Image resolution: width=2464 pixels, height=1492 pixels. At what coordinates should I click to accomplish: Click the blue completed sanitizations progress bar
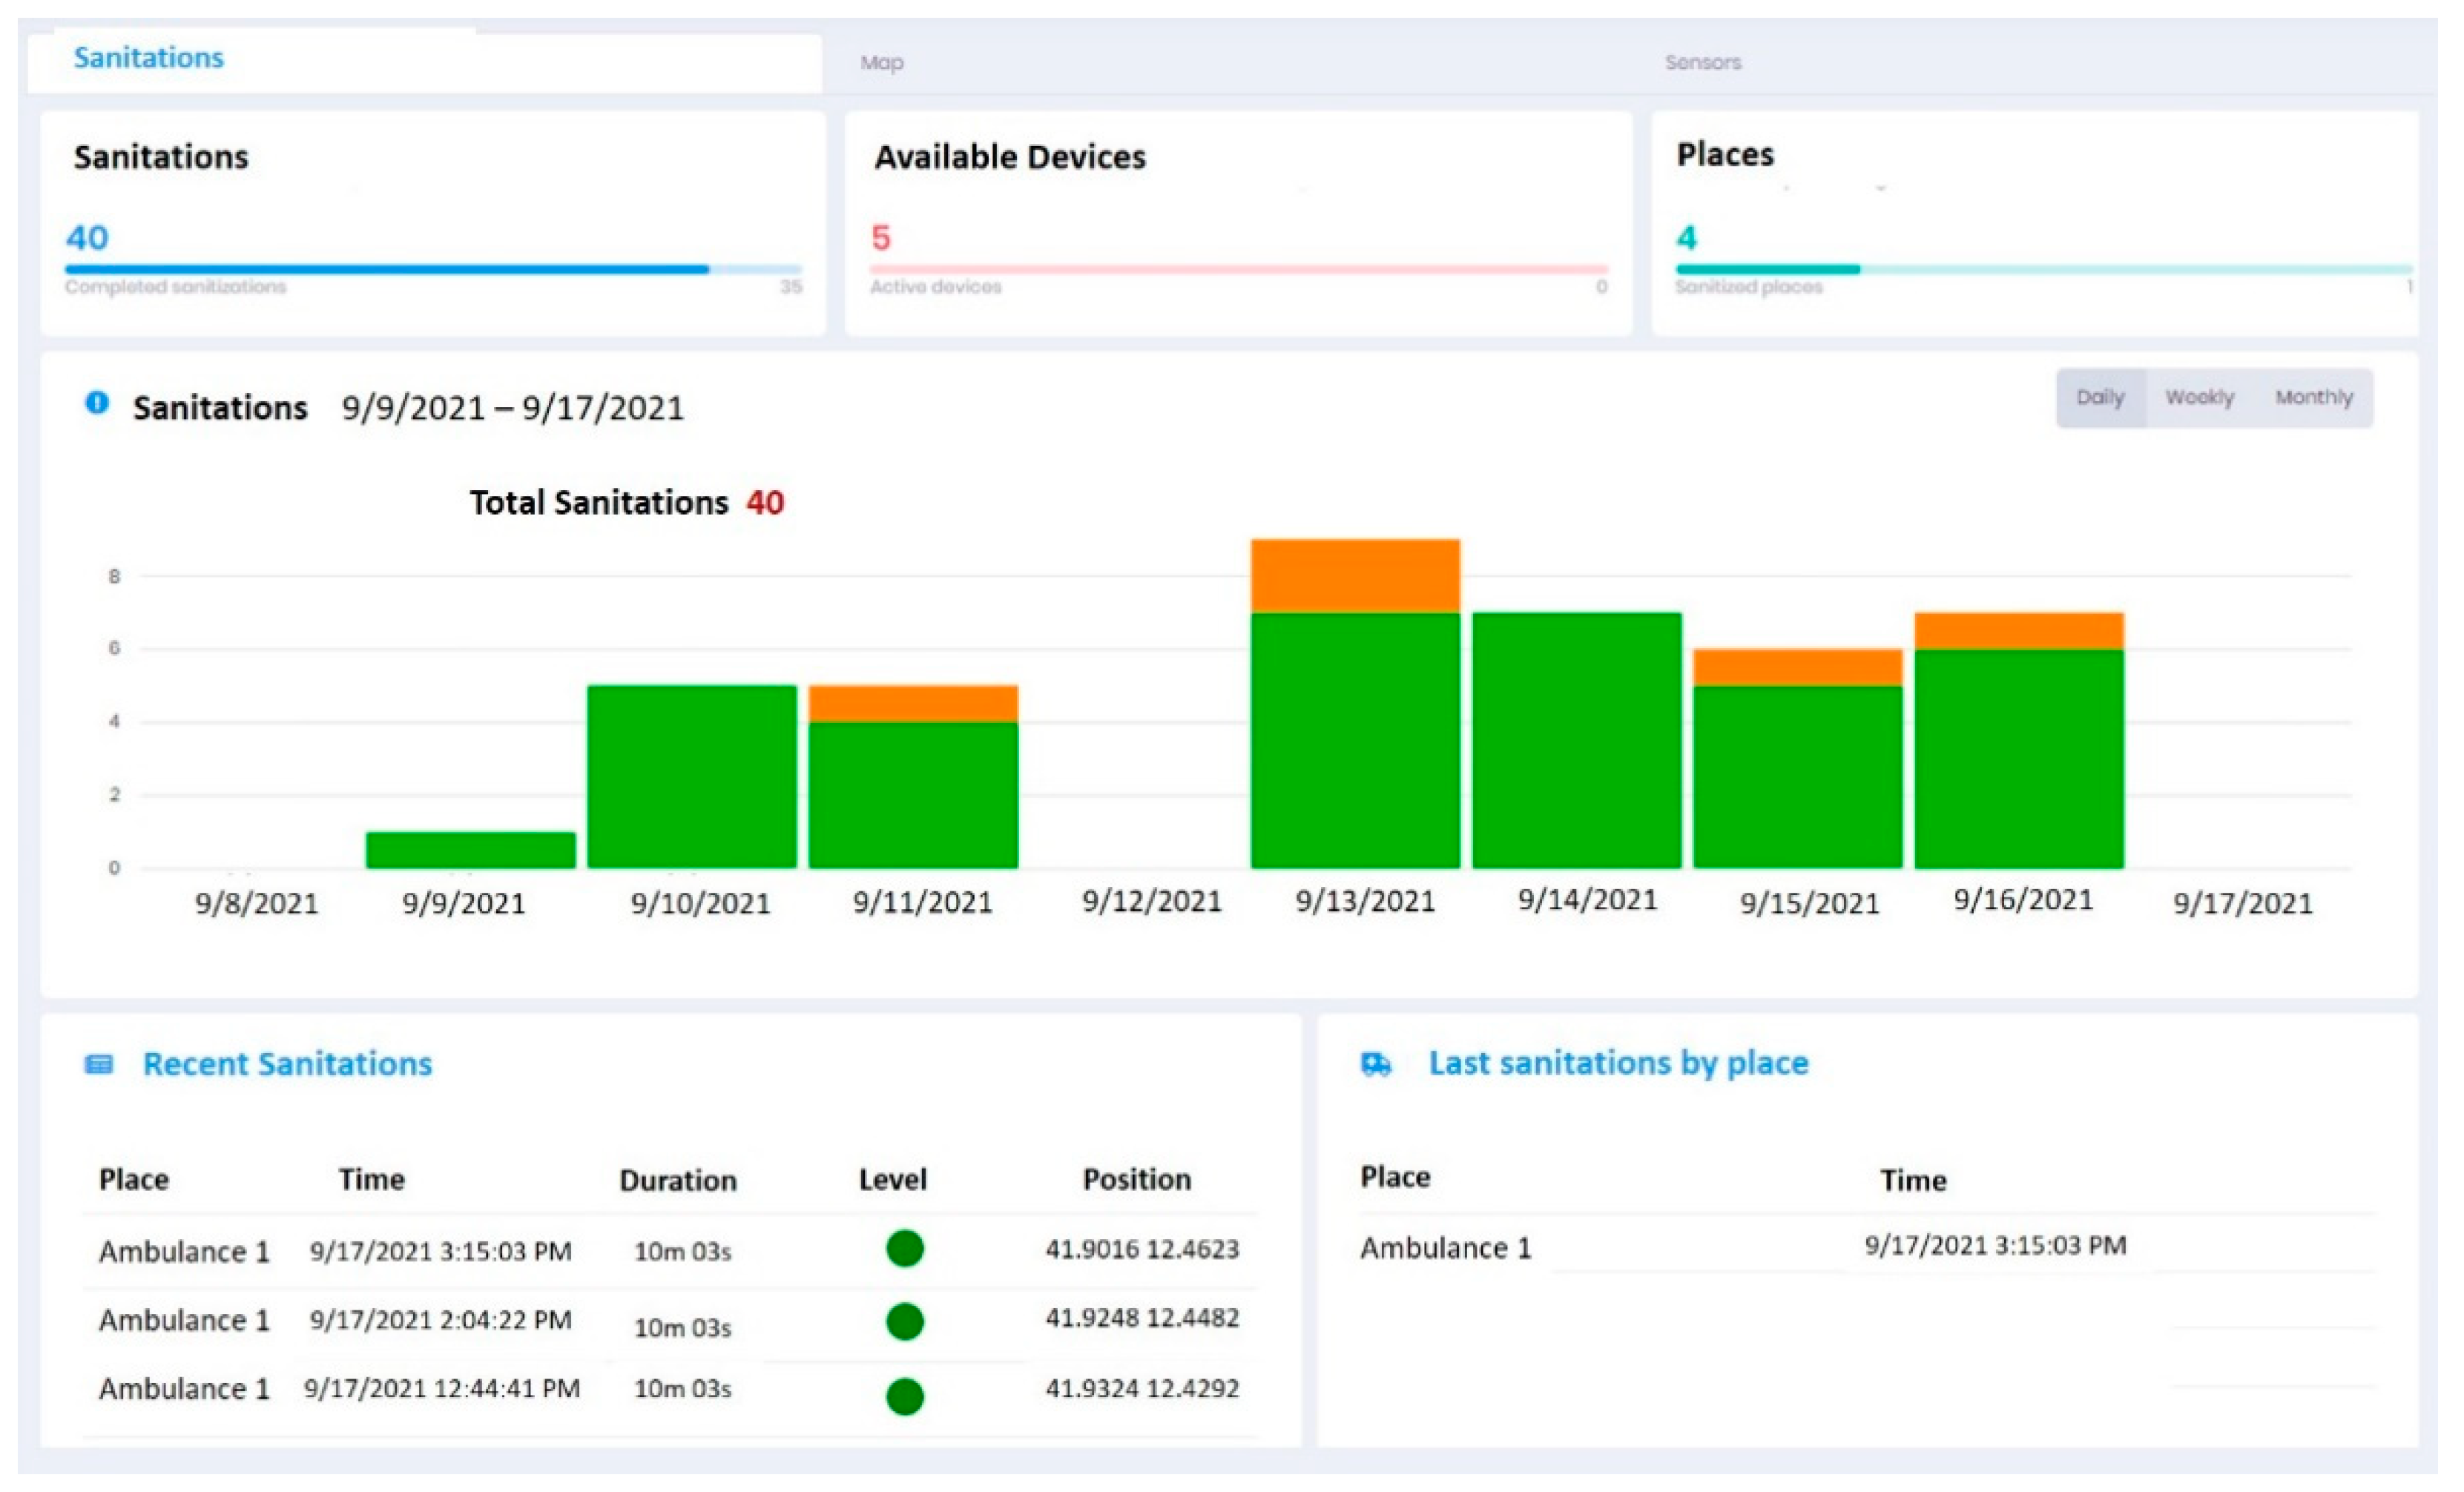387,269
